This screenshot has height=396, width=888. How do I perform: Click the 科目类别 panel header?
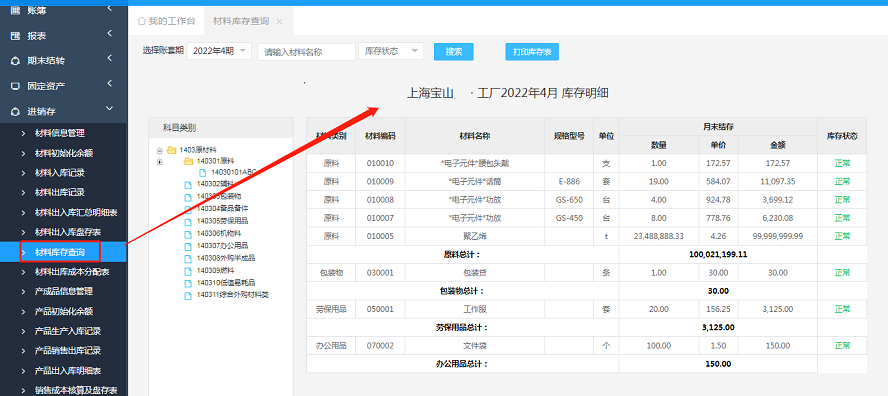tap(221, 128)
